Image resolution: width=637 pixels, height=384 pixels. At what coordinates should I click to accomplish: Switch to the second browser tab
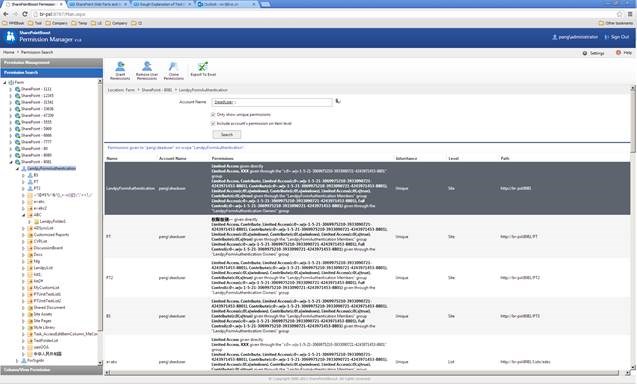pos(98,4)
